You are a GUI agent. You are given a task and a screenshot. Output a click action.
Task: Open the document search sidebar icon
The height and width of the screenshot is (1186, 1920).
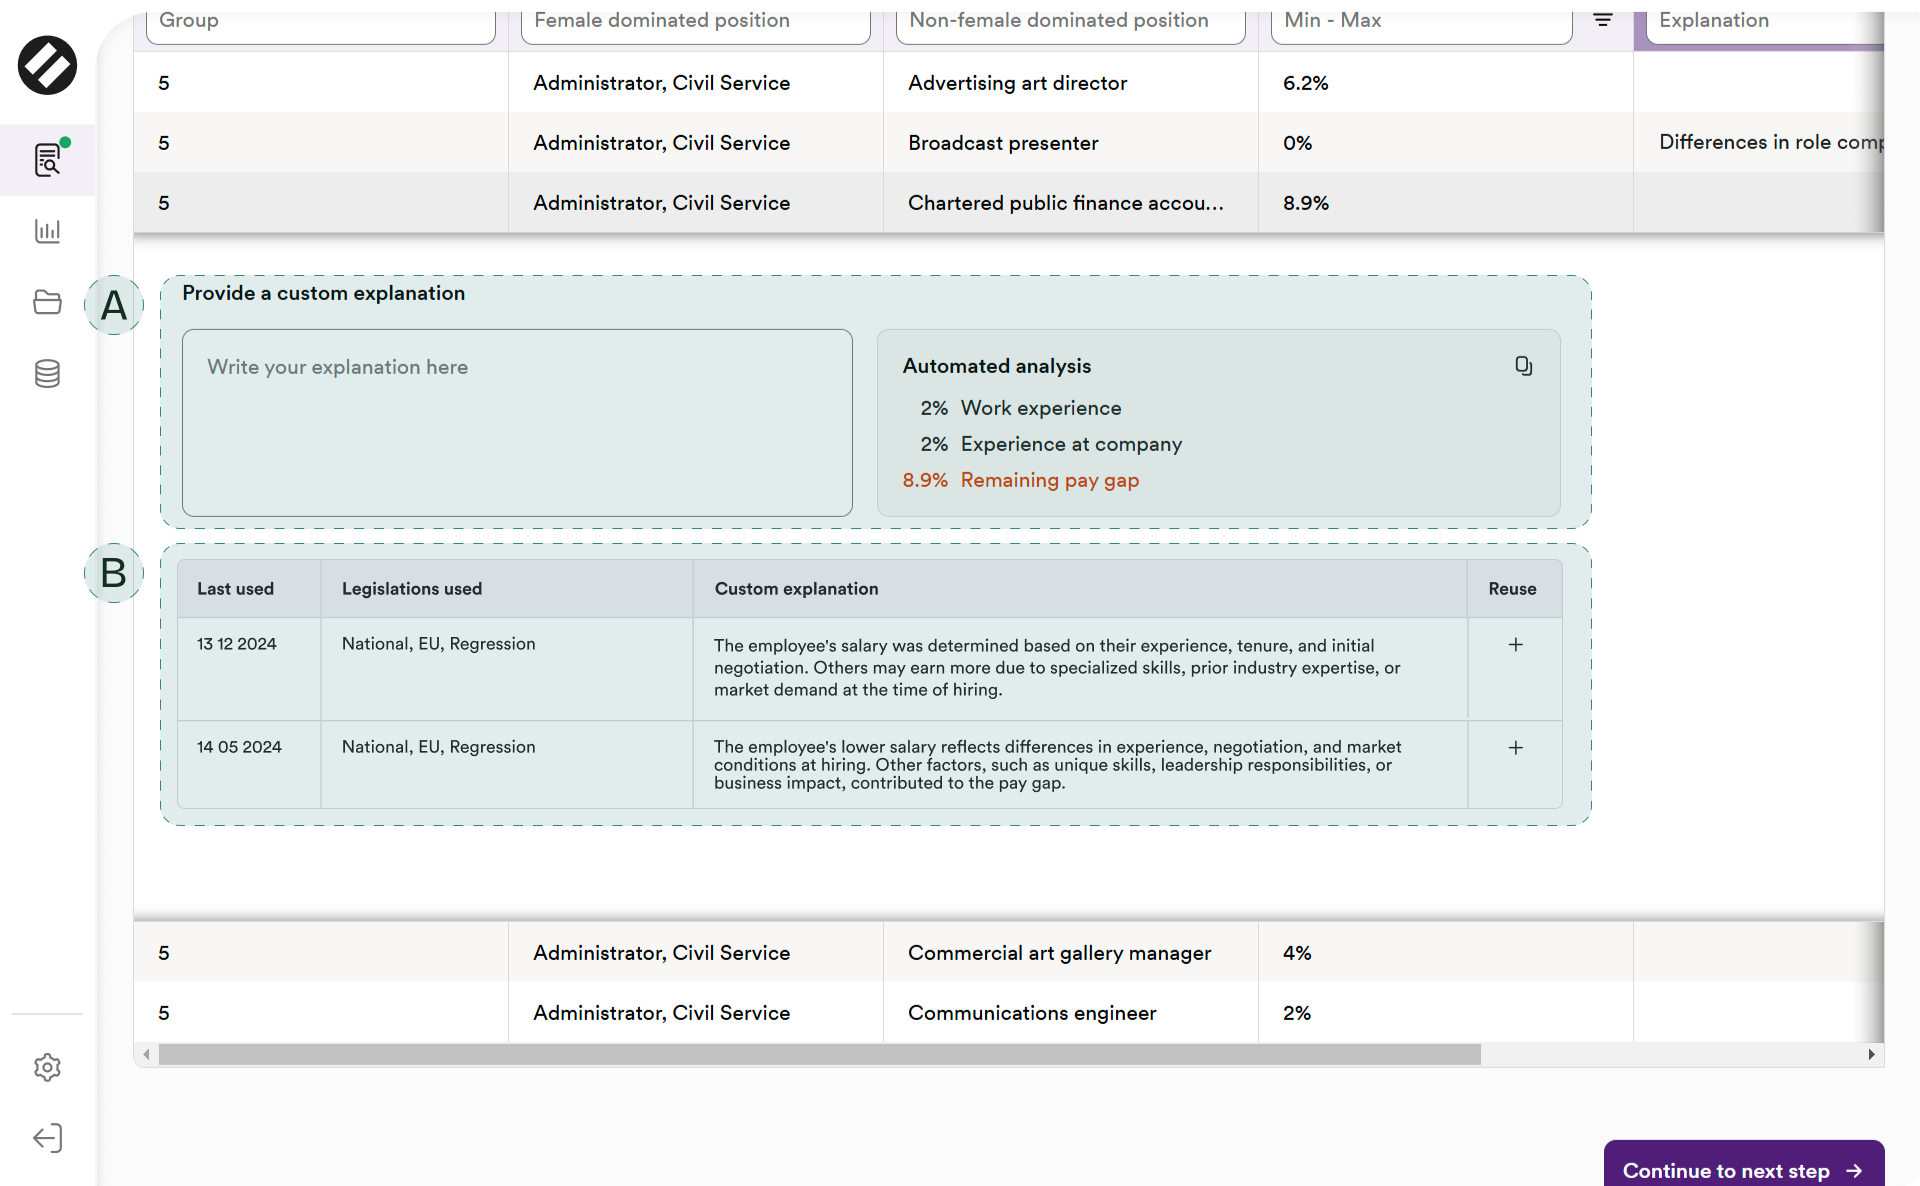47,159
